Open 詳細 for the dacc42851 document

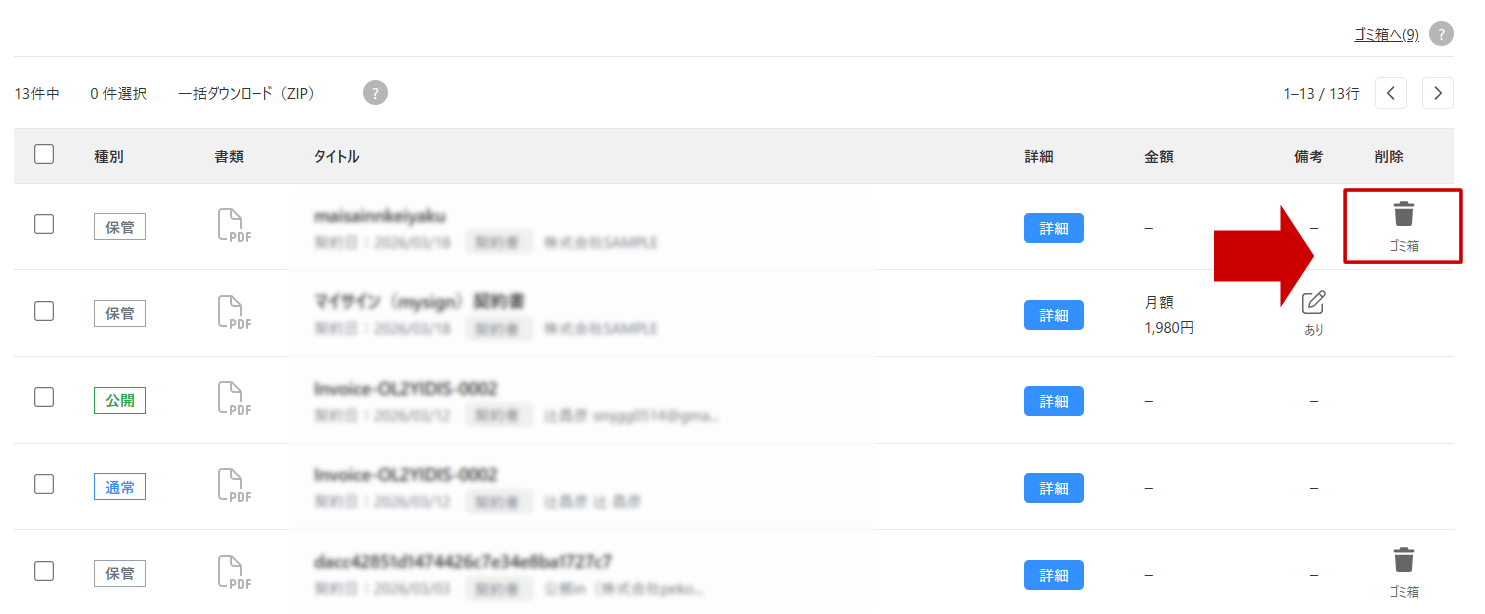tap(1053, 574)
